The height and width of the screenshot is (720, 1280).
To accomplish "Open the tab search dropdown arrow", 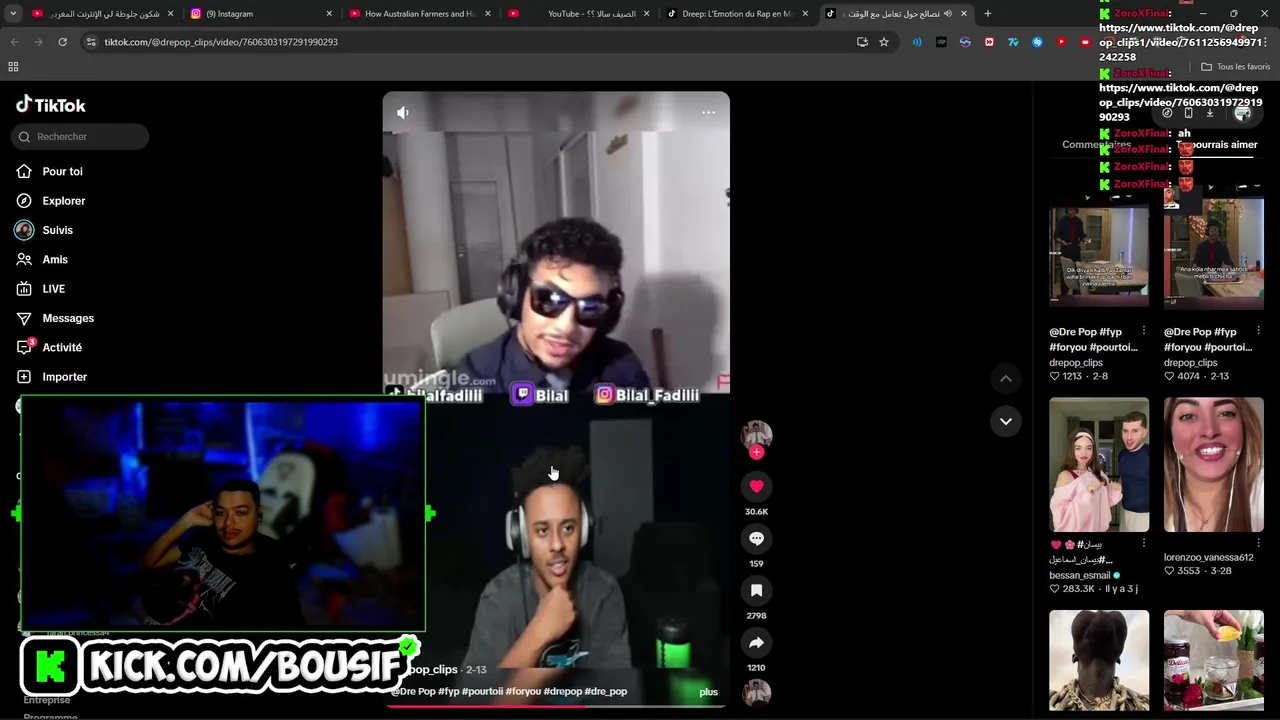I will point(13,14).
